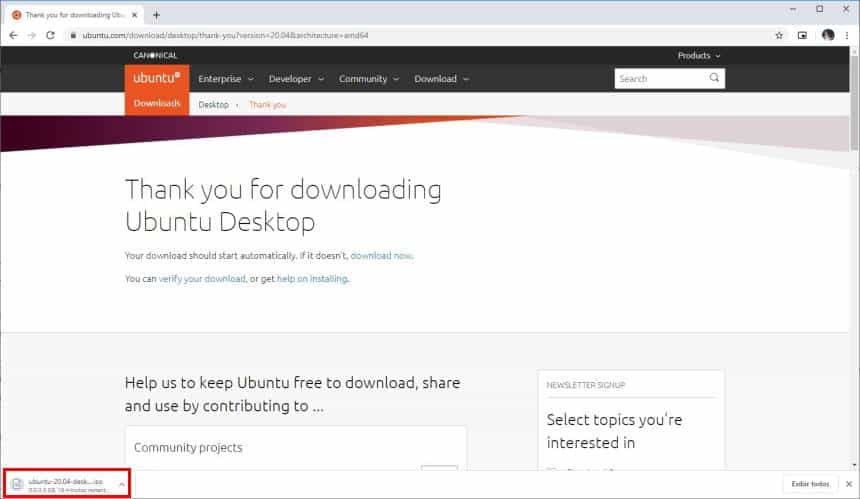Click the downloaded ISO file icon

(x=17, y=484)
